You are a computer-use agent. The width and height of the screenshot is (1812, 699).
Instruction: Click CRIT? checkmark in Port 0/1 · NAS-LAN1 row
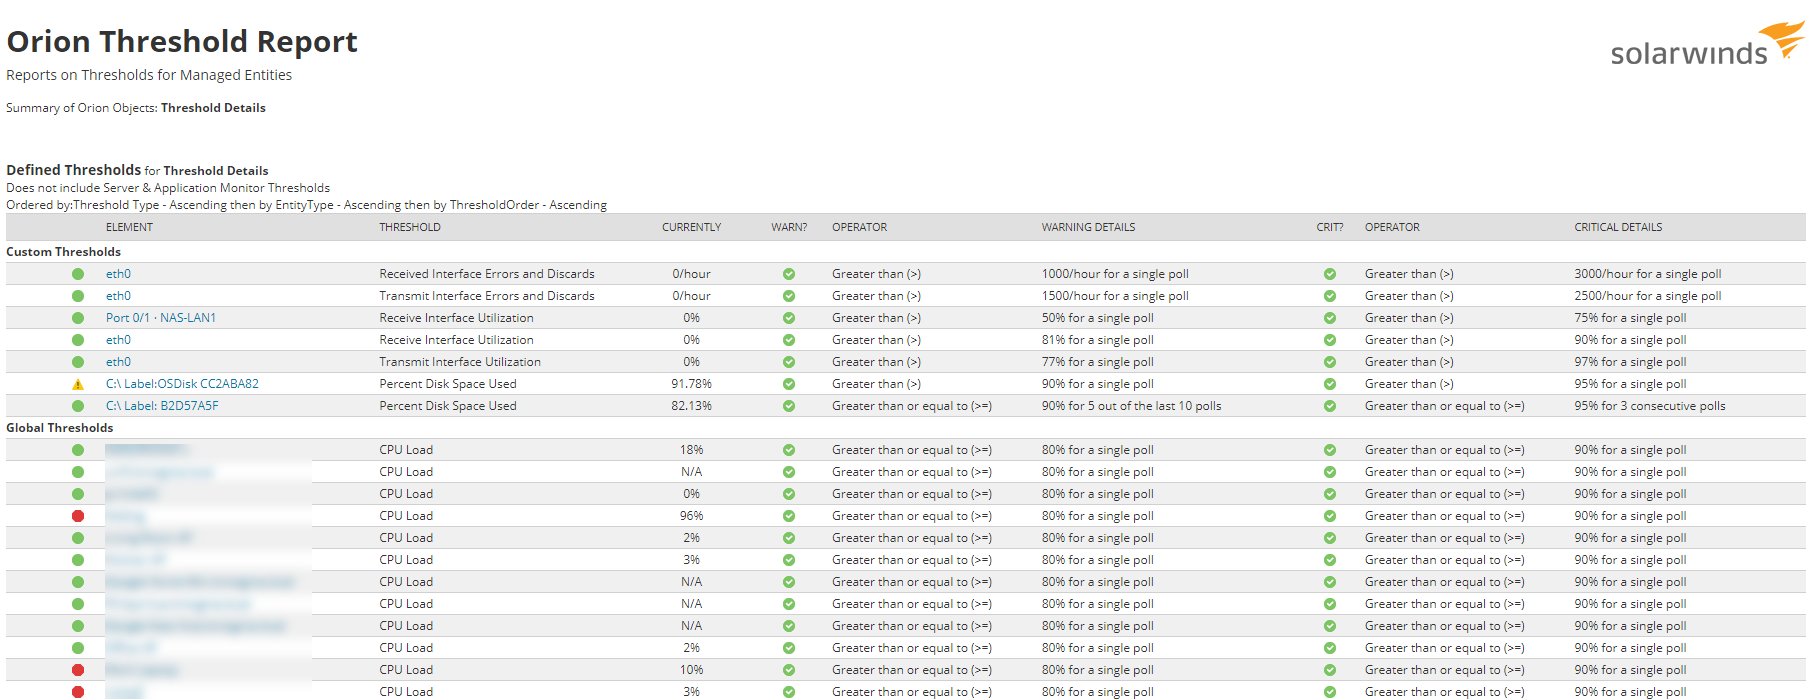tap(1330, 318)
